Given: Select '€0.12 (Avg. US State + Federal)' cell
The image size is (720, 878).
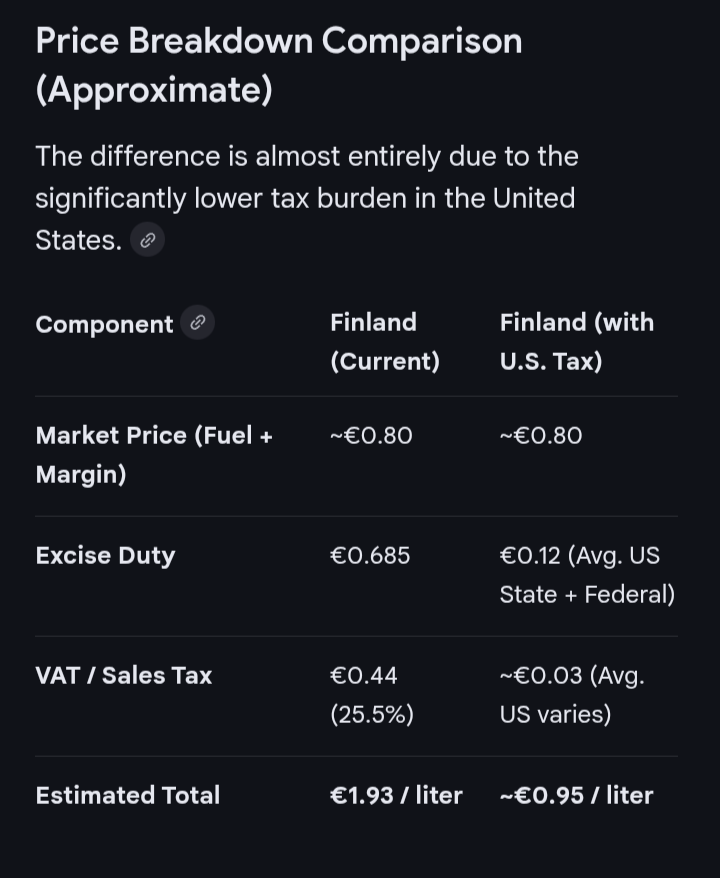Looking at the screenshot, I should [587, 575].
